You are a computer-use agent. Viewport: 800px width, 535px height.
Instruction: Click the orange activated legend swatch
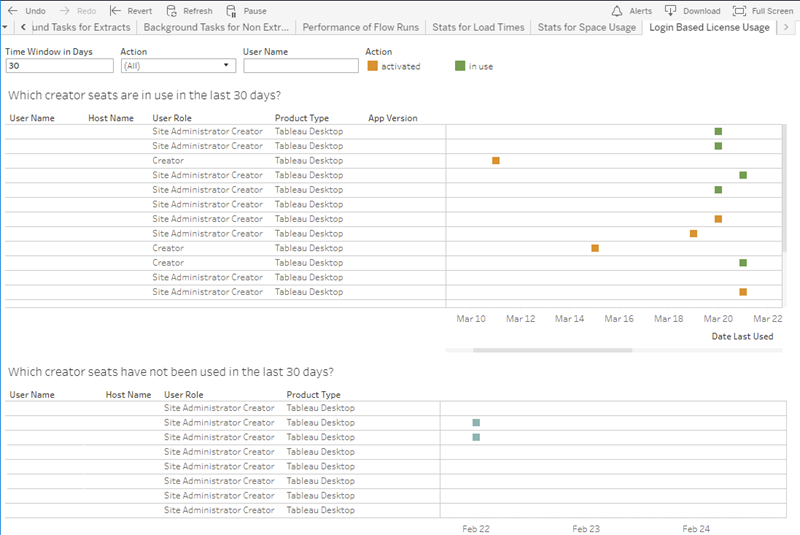pos(372,66)
